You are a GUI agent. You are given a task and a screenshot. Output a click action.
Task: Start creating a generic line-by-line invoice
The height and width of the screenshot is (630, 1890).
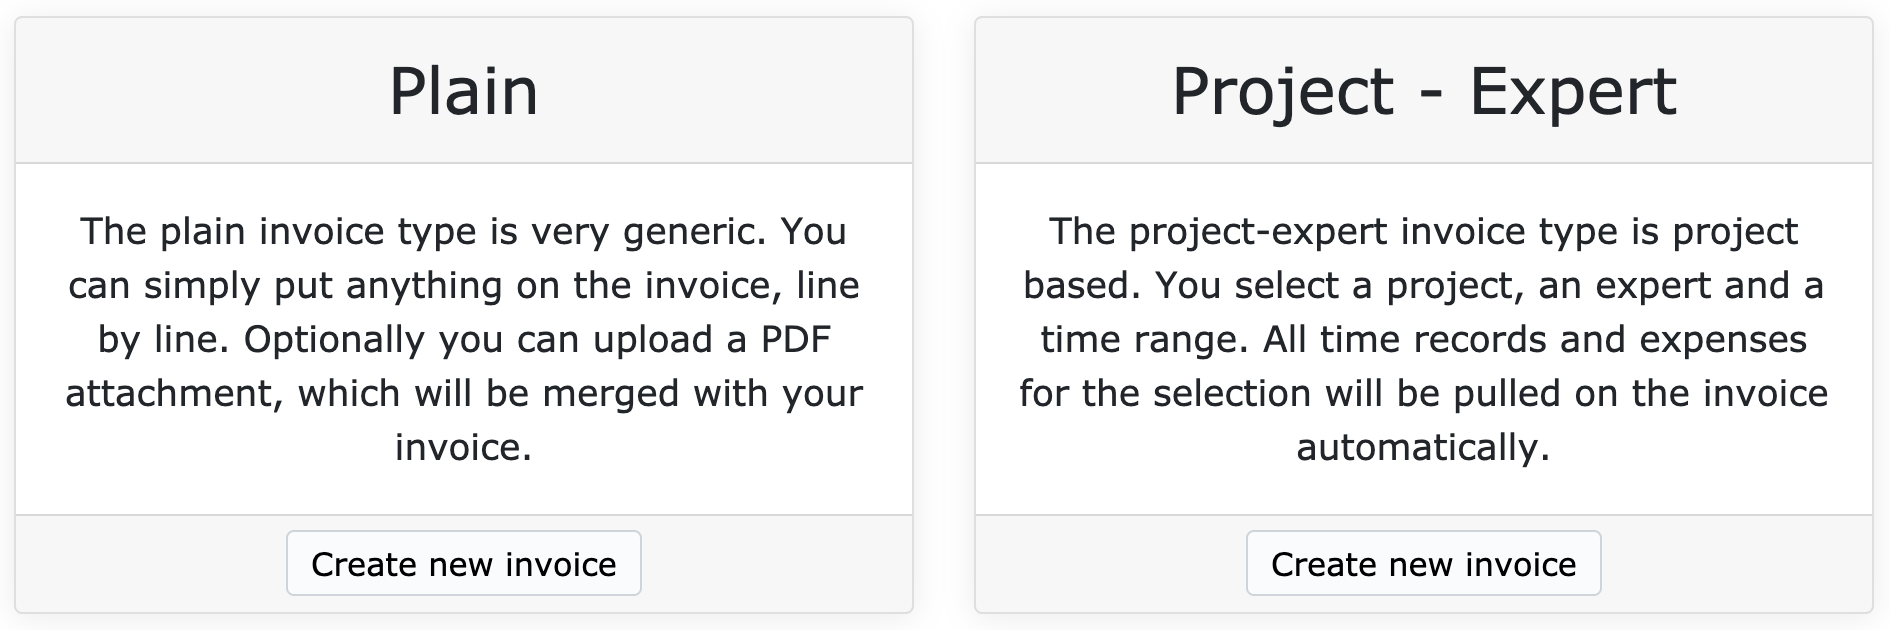click(x=463, y=563)
